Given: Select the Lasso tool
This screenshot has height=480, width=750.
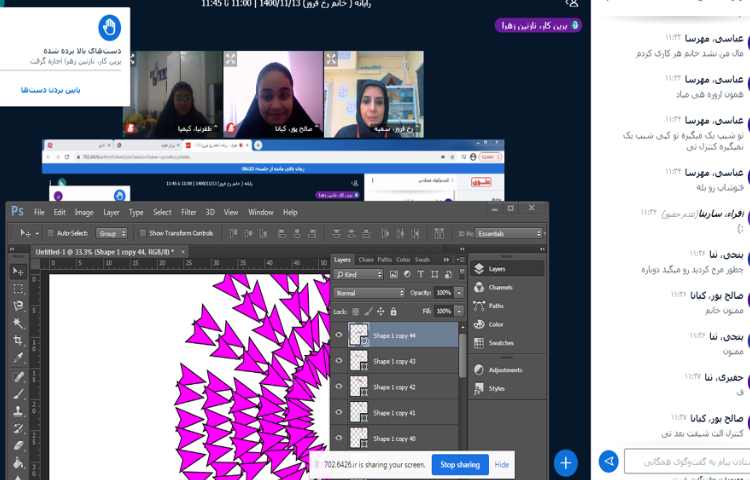Looking at the screenshot, I should (18, 306).
